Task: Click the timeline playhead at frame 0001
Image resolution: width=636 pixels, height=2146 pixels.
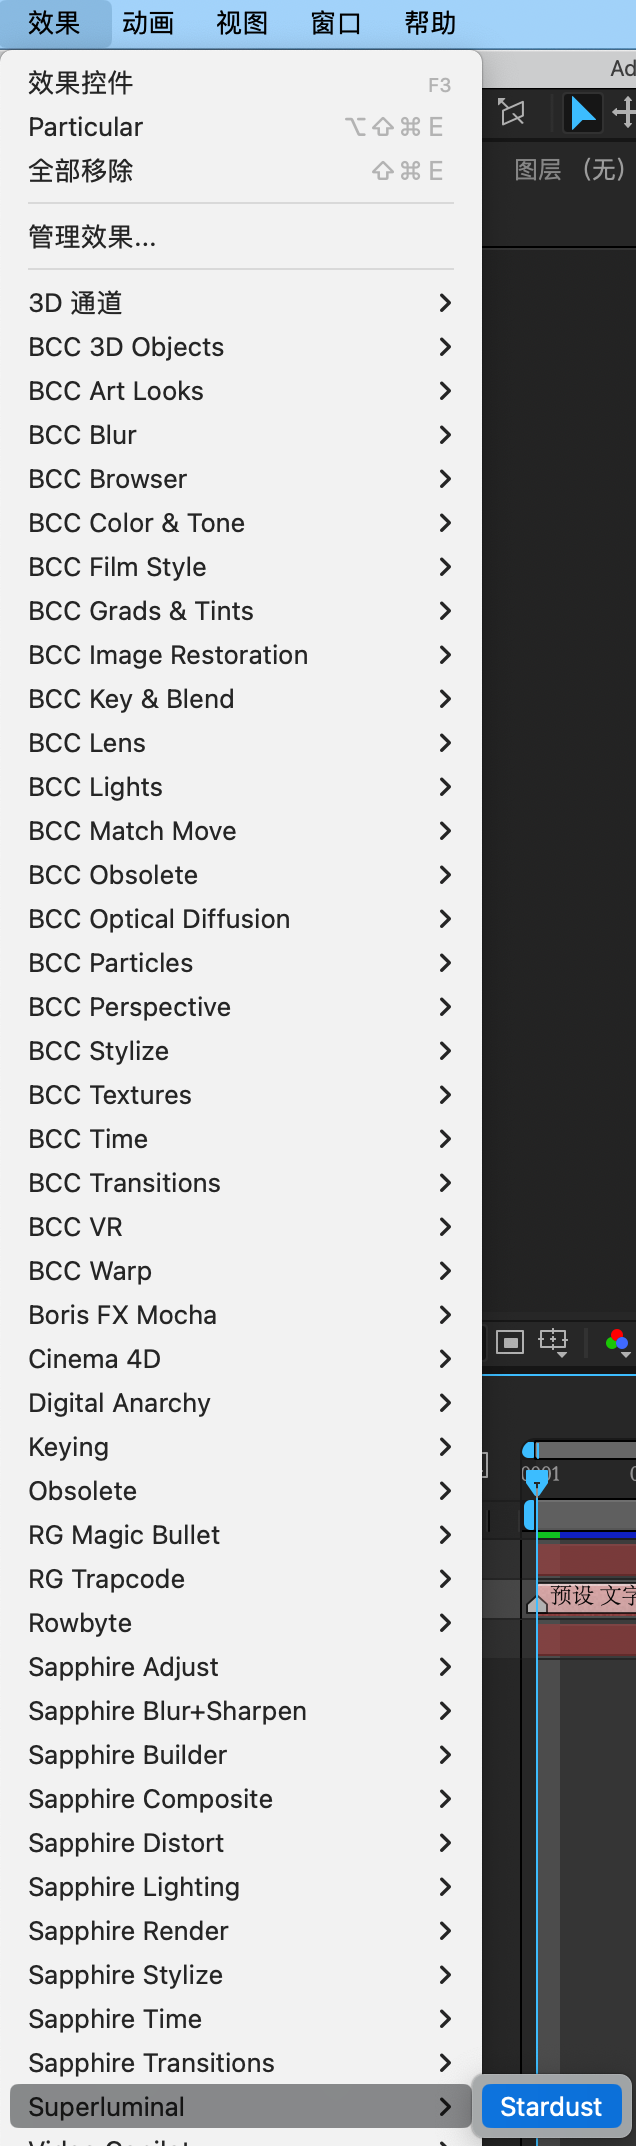Action: click(537, 1479)
